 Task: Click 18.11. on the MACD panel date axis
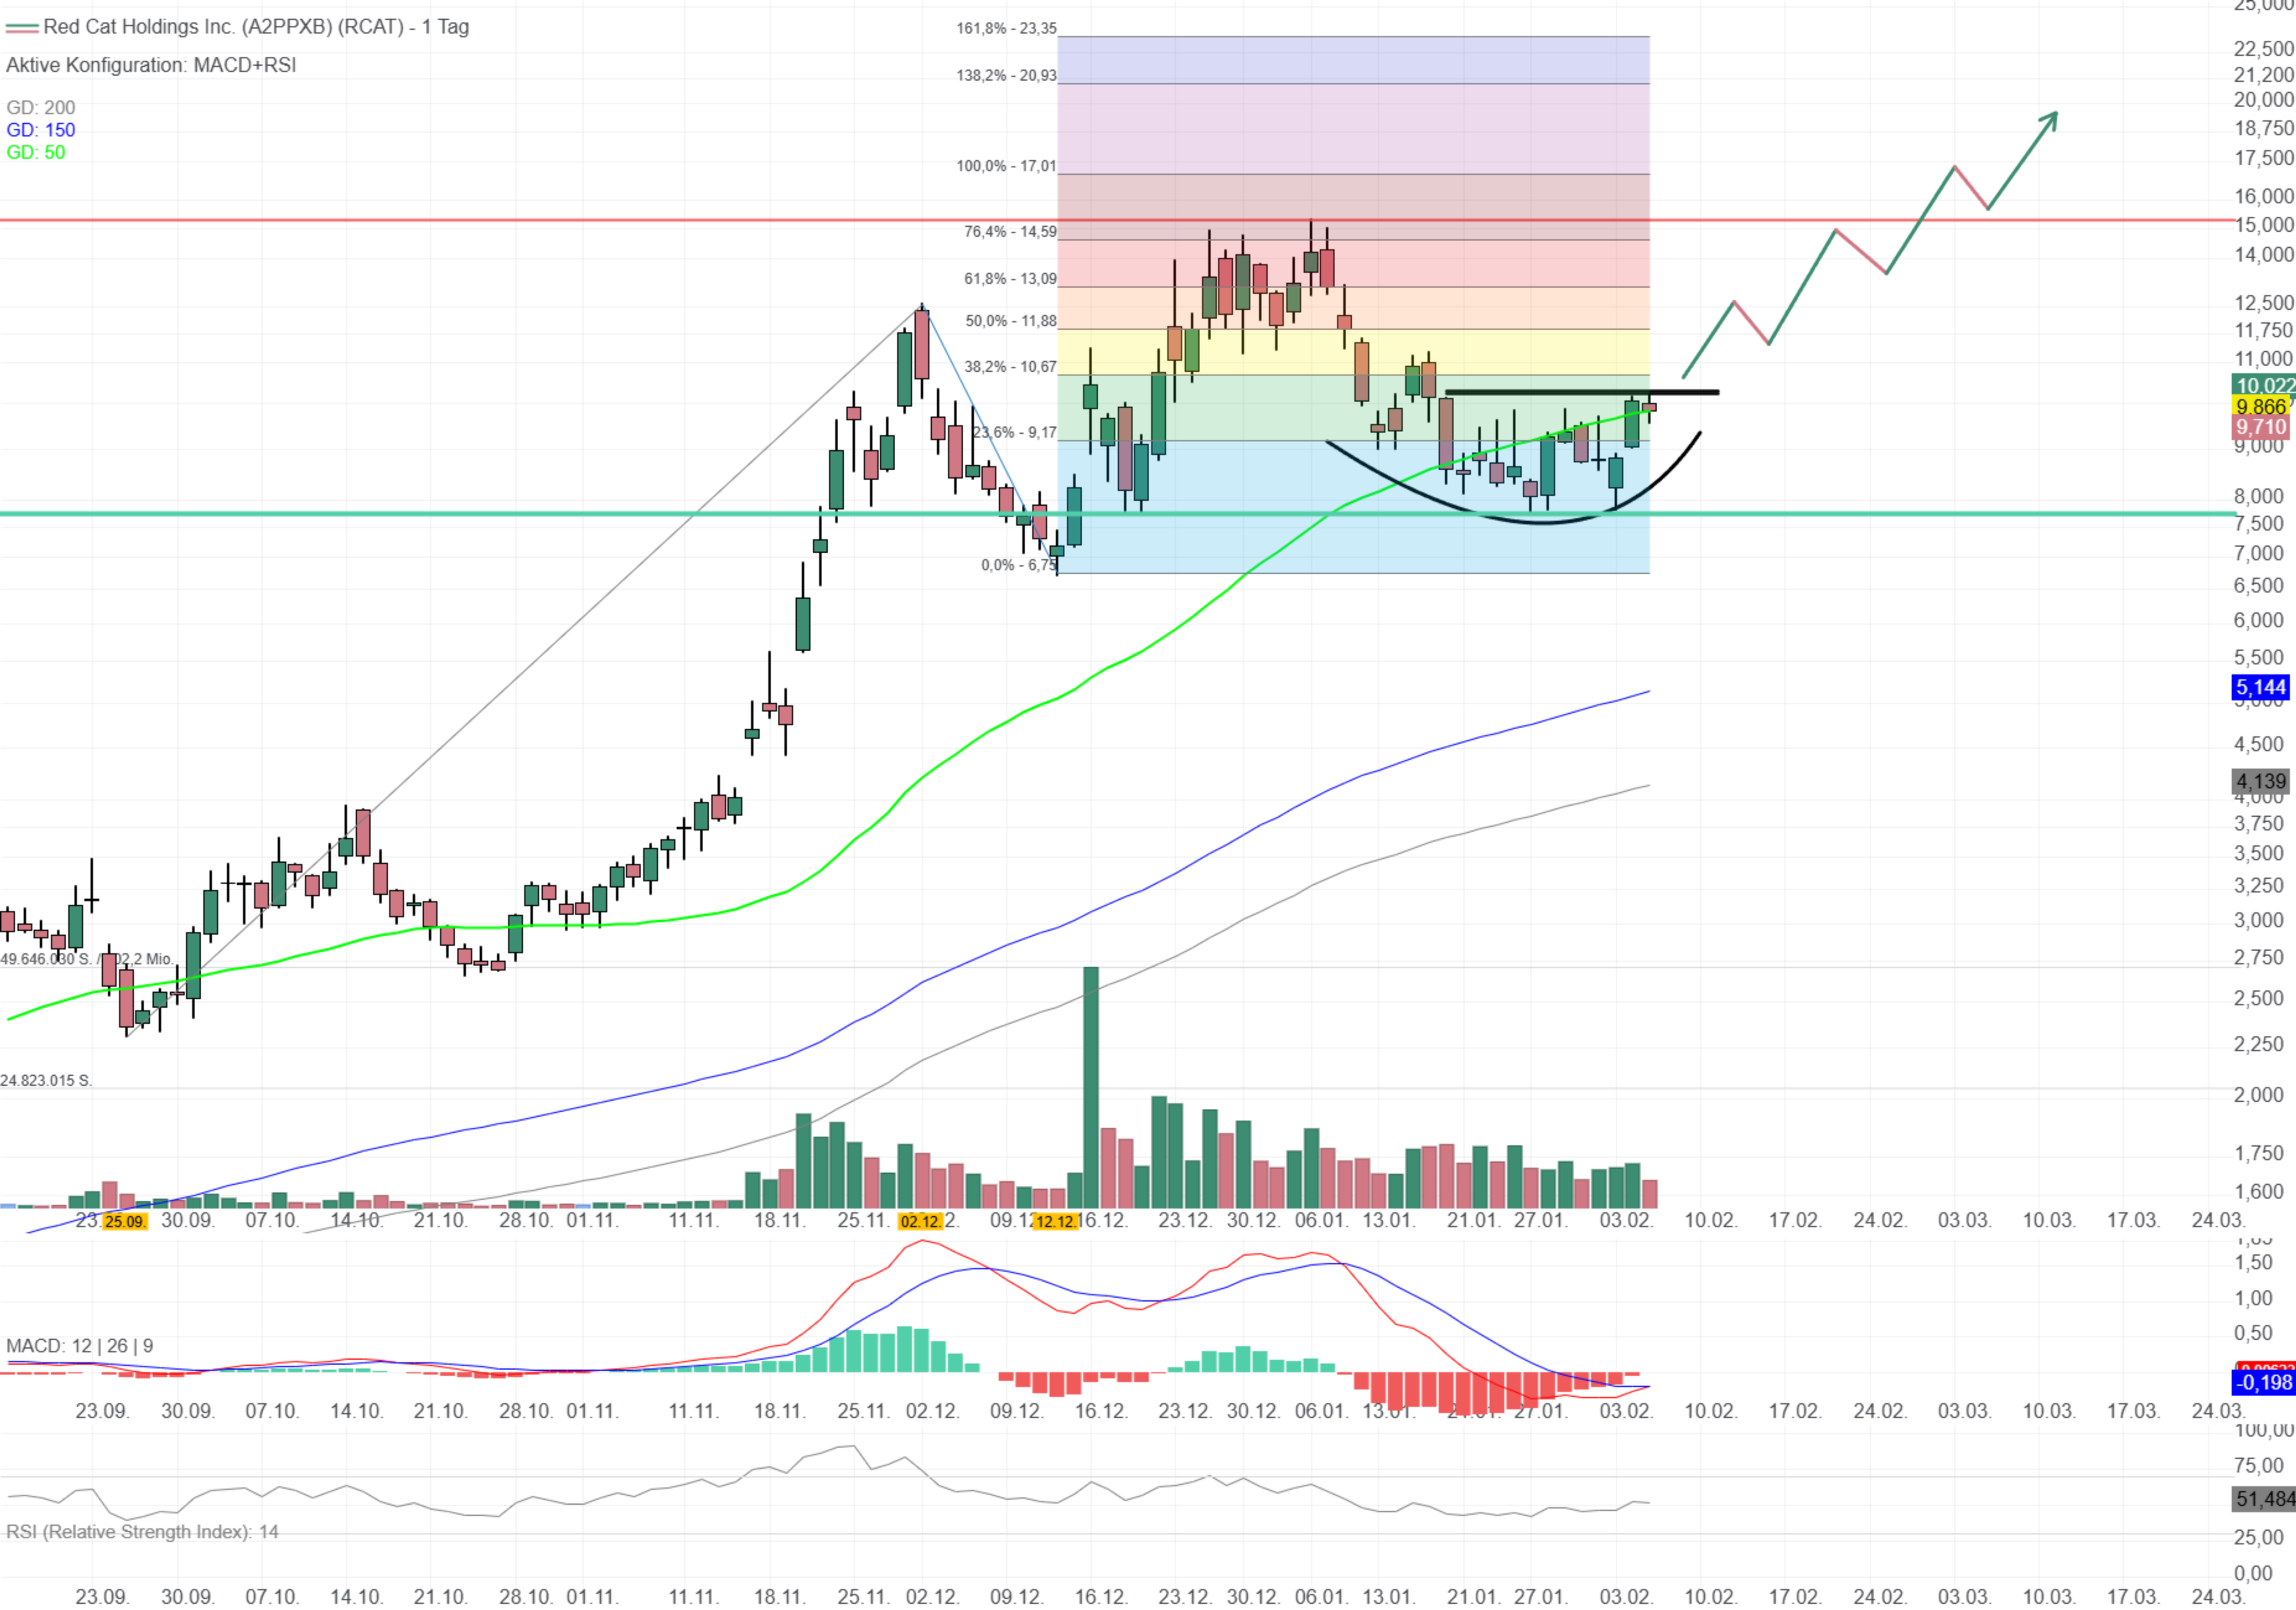pos(780,1412)
